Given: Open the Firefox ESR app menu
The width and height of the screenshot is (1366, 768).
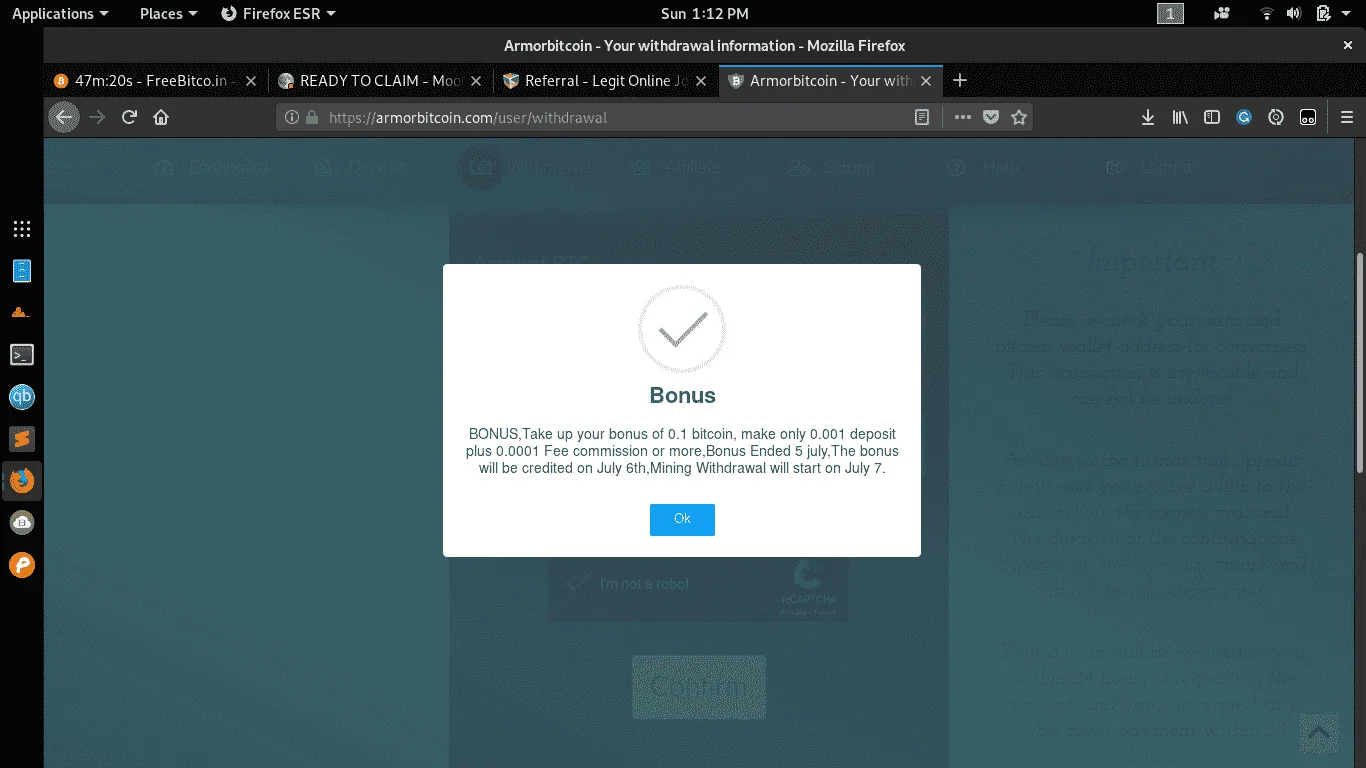Looking at the screenshot, I should [278, 13].
